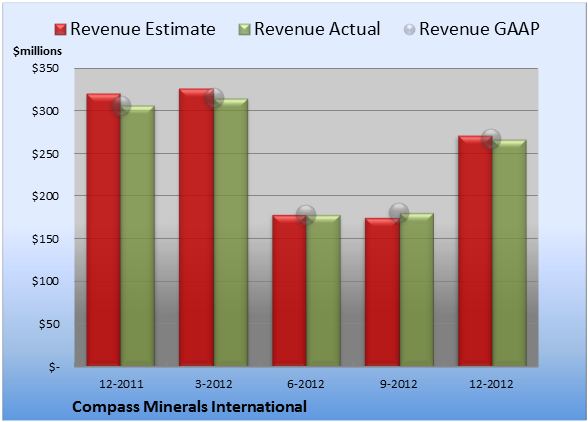Click the GAAP marker above 9-2012 bars
The width and height of the screenshot is (588, 422).
399,213
